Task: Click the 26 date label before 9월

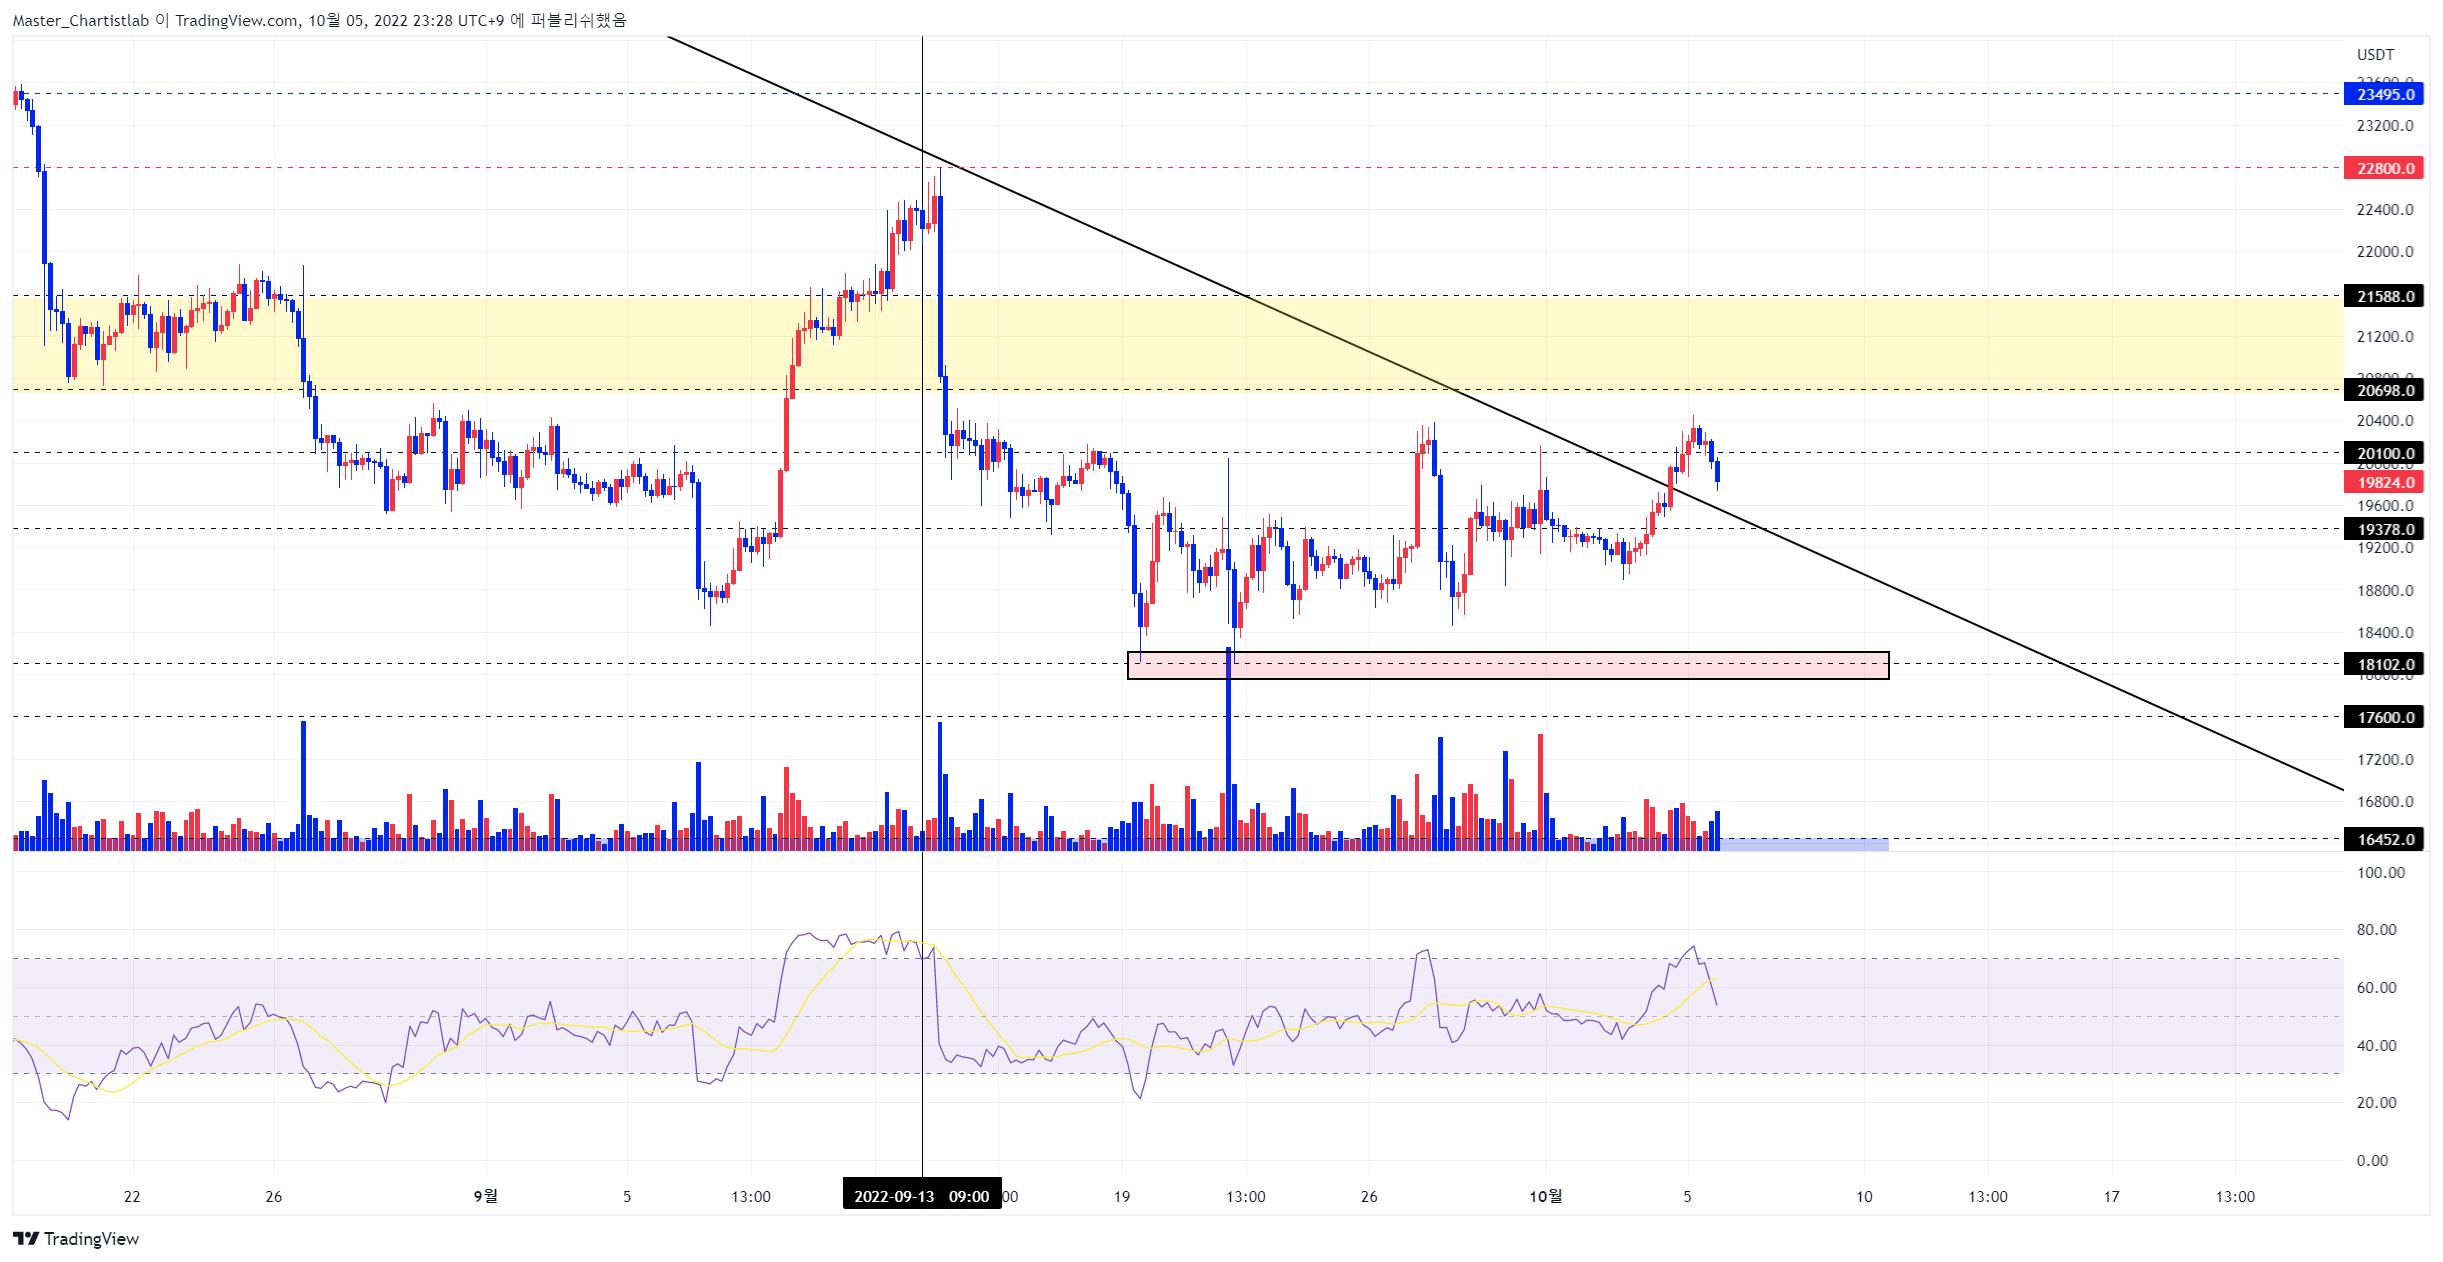Action: [274, 1196]
